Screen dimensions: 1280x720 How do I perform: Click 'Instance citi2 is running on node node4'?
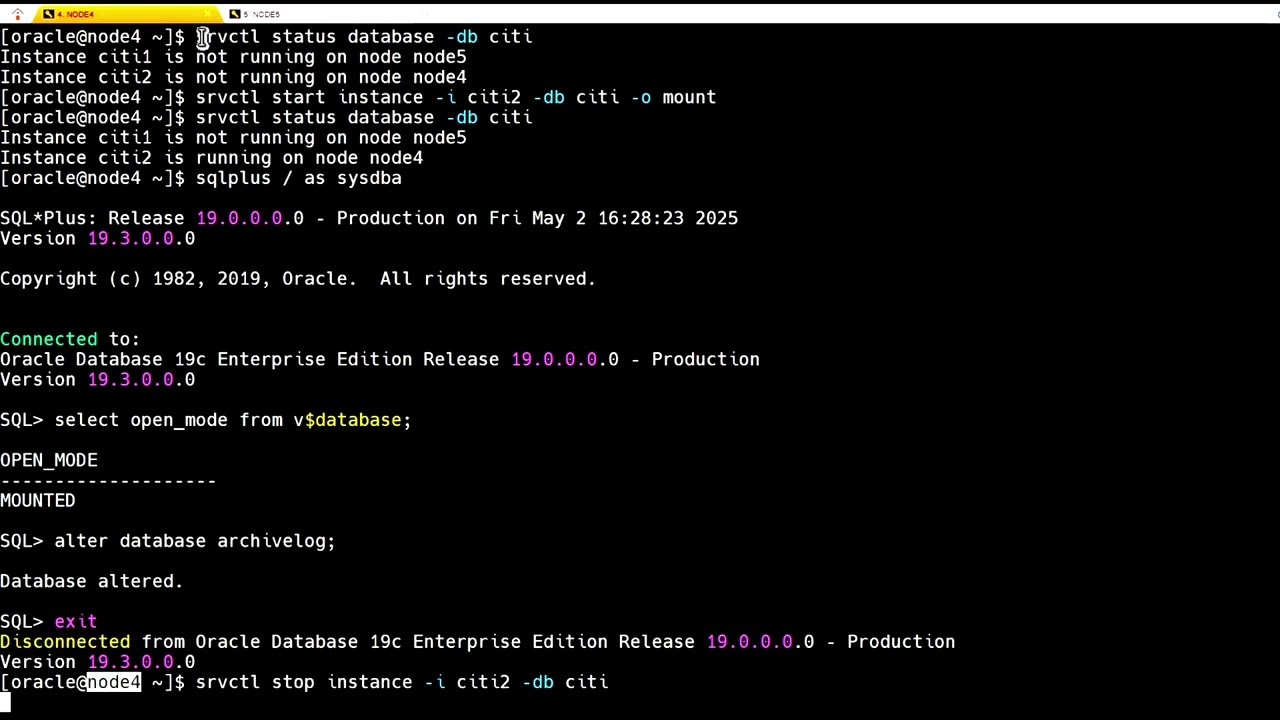[x=212, y=158]
